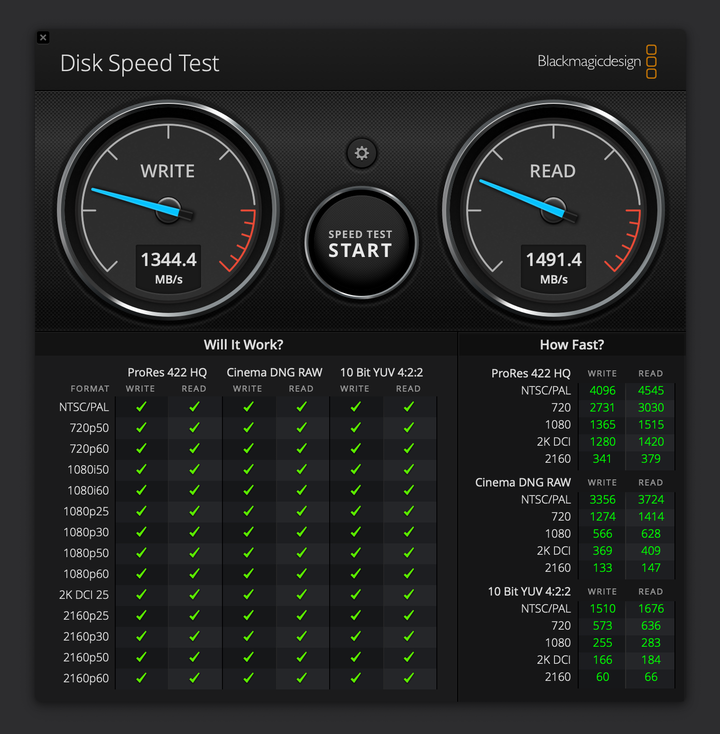The width and height of the screenshot is (720, 734).
Task: Close the Disk Speed Test window
Action: tap(43, 37)
